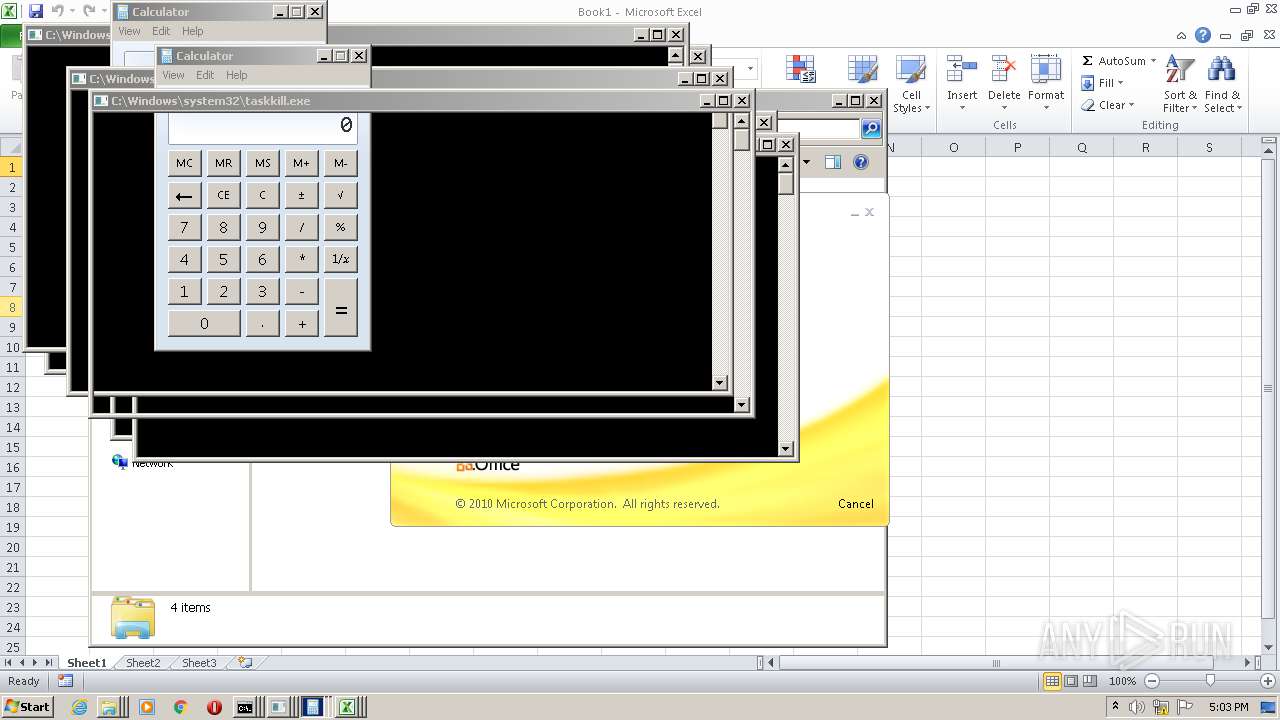The width and height of the screenshot is (1280, 720).
Task: Expand the Delete dropdown arrow below the icon
Action: (x=1004, y=108)
